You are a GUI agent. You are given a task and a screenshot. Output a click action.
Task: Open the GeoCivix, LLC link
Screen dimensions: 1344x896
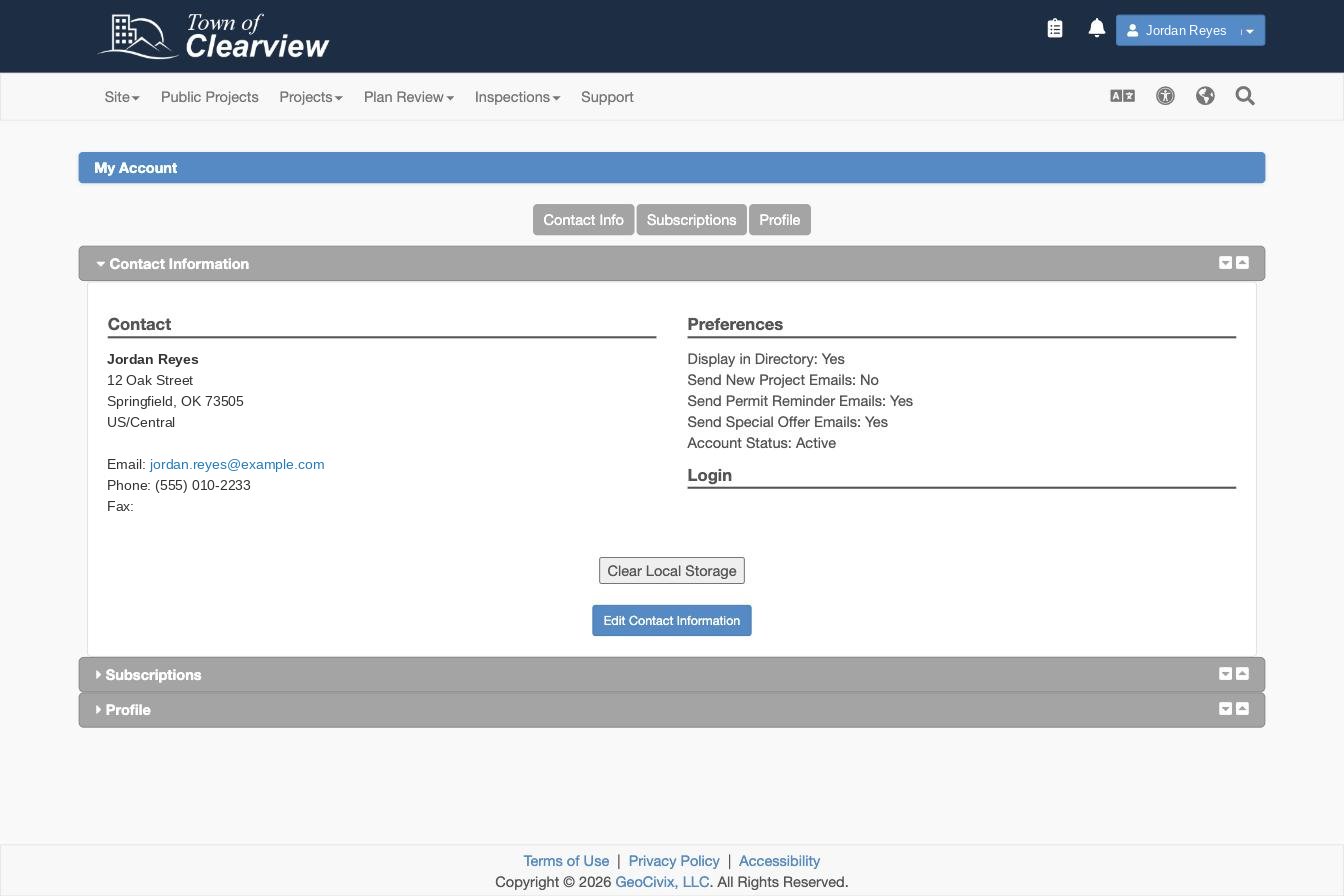pos(662,882)
